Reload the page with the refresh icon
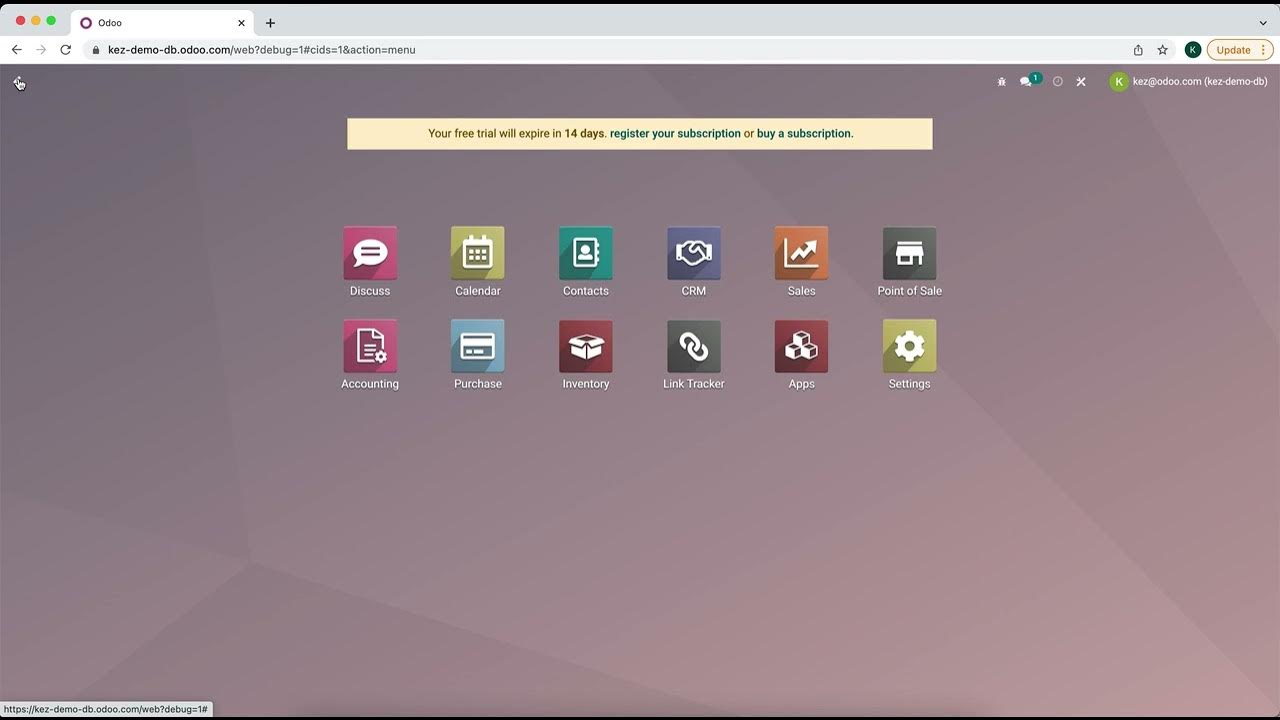This screenshot has height=720, width=1280. (66, 50)
